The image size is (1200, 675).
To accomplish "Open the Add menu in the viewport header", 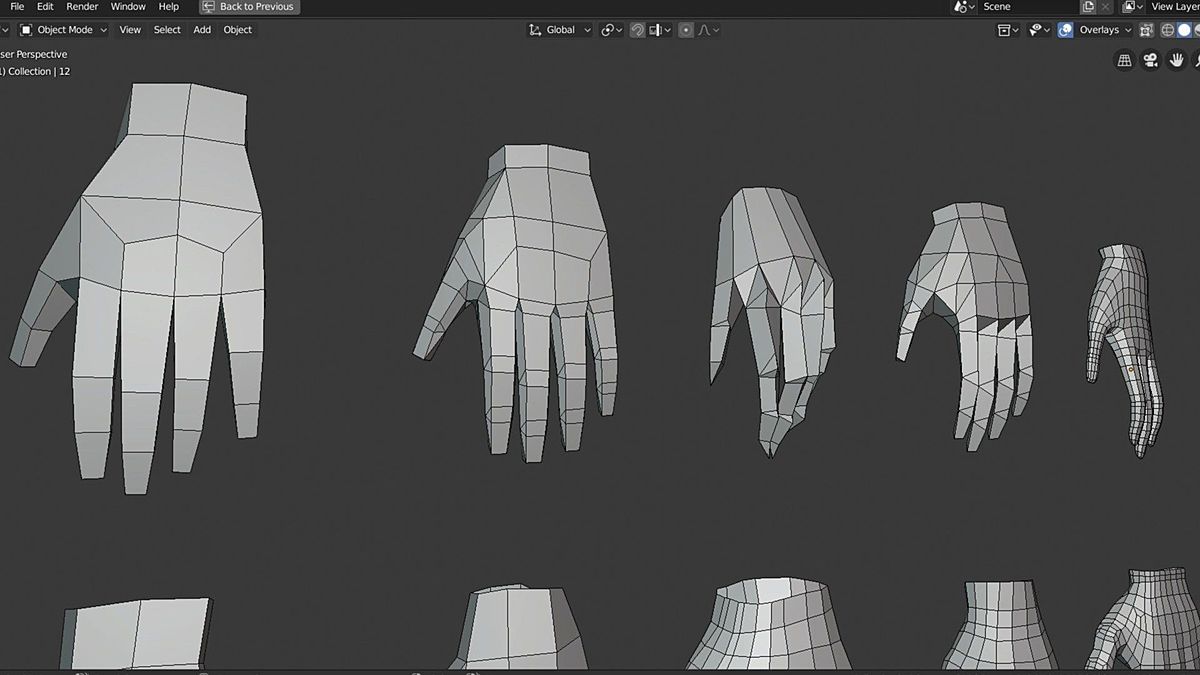I will click(x=201, y=30).
